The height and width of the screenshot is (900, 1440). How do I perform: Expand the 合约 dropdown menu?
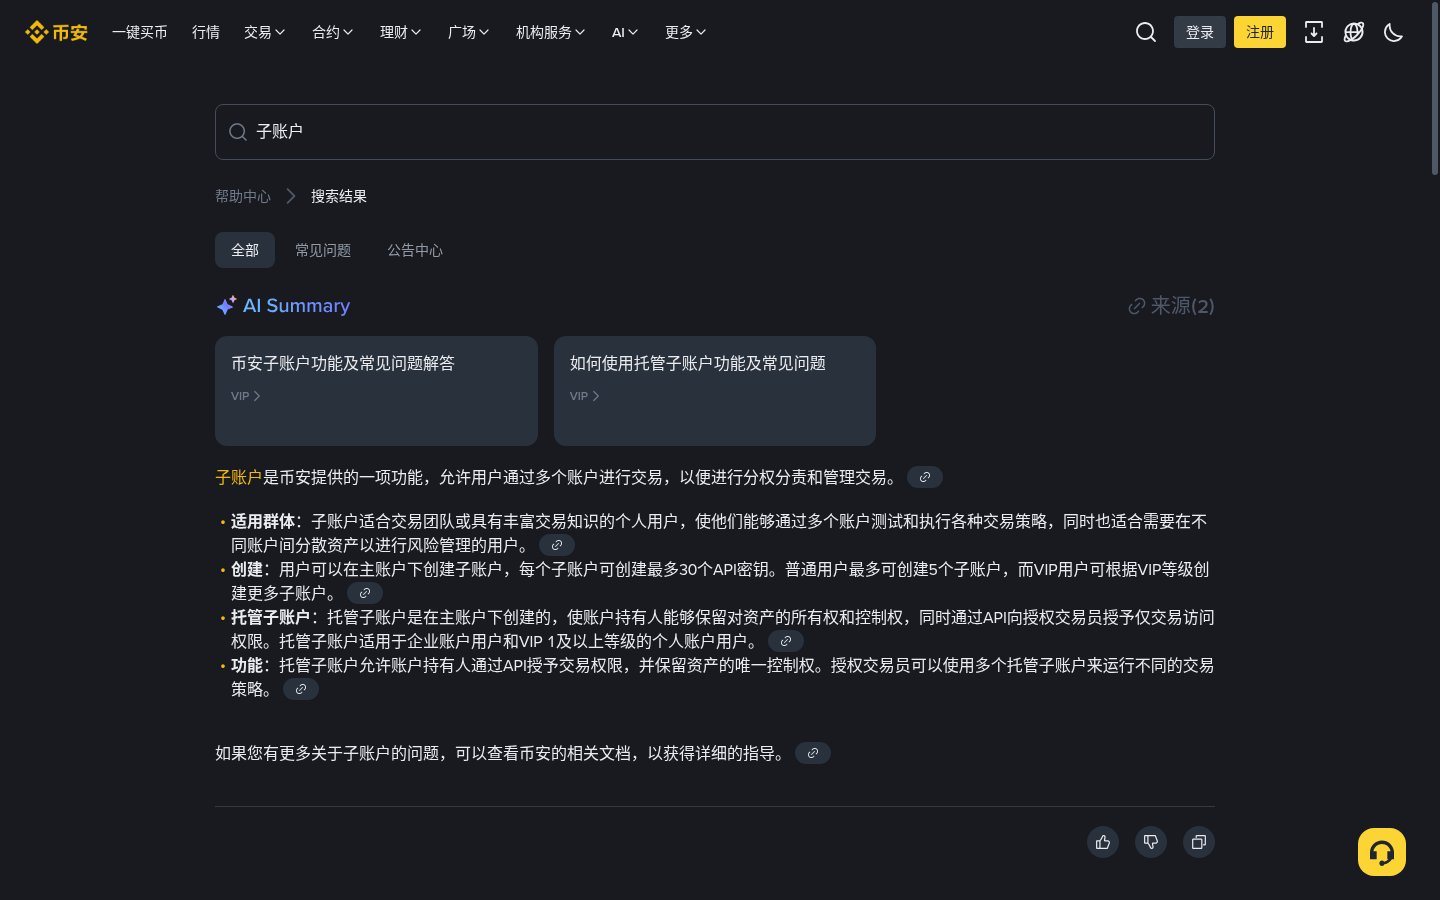tap(333, 32)
